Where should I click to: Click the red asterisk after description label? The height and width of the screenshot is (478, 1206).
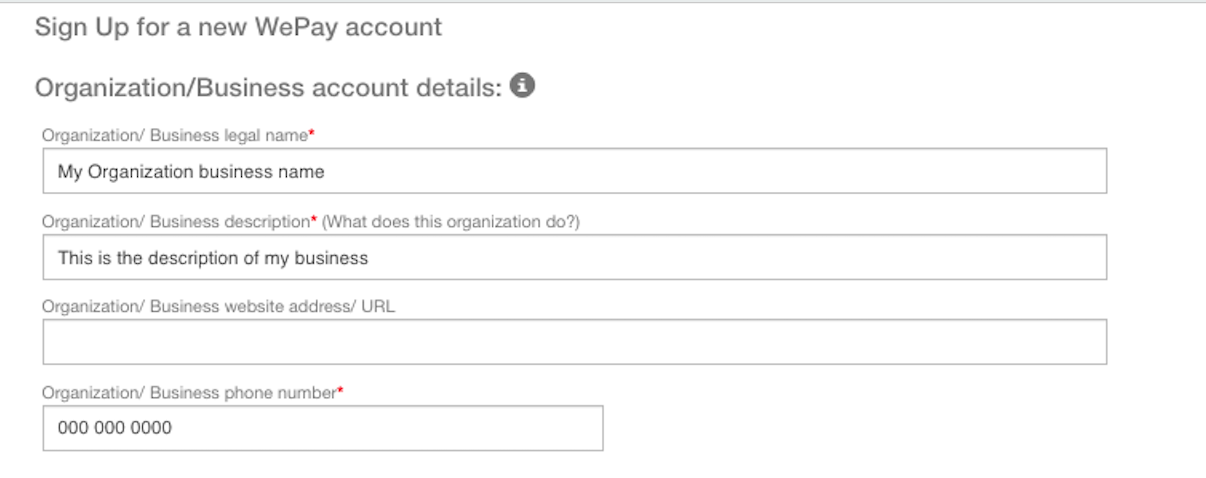[314, 220]
